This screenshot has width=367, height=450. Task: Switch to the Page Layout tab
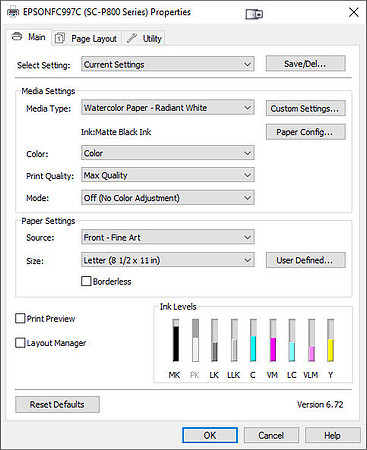tap(86, 38)
